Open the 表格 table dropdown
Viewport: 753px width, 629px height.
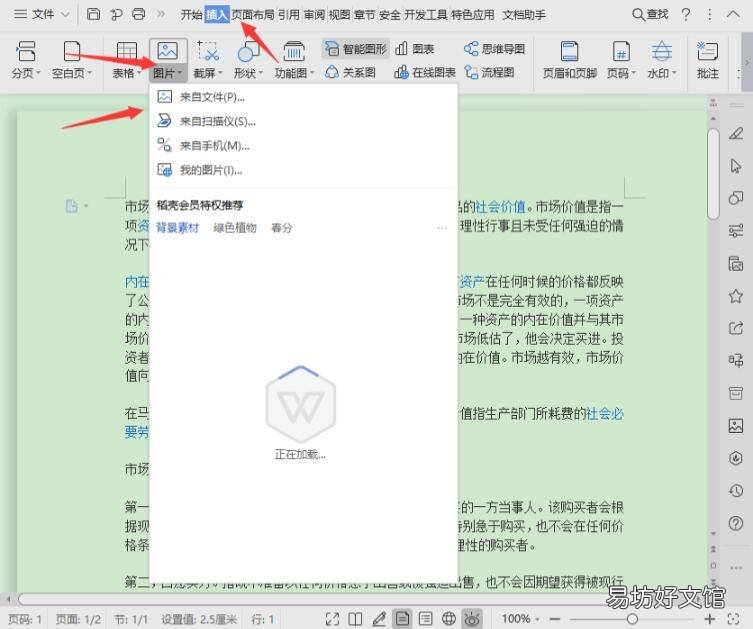click(x=127, y=60)
